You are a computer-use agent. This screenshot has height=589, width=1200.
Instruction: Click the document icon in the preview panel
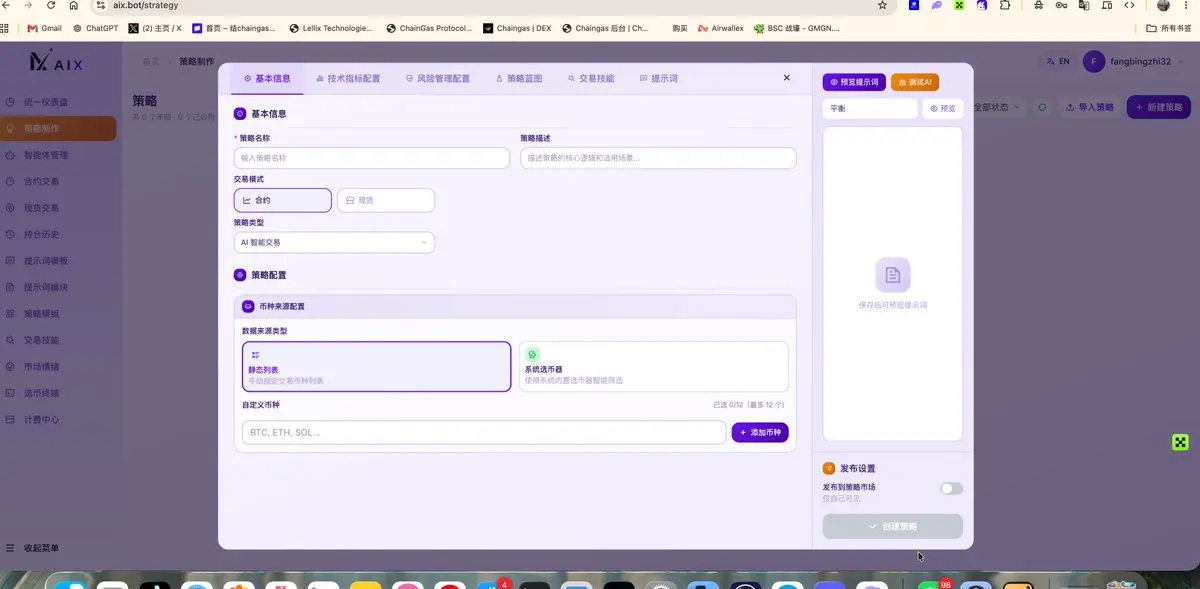(892, 275)
